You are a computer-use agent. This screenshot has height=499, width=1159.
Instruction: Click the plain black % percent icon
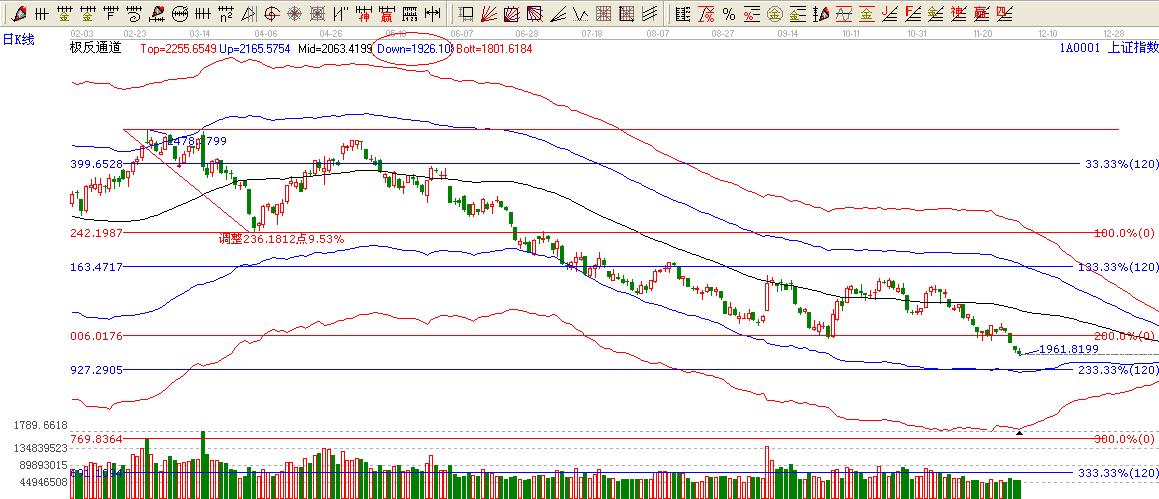coord(728,14)
